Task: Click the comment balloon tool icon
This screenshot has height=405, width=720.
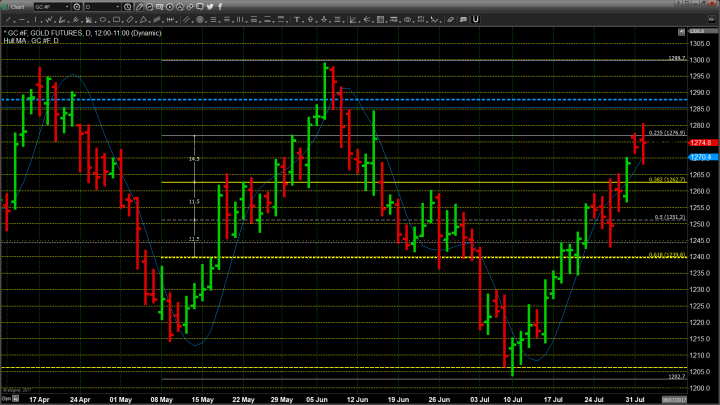Action: (x=463, y=20)
